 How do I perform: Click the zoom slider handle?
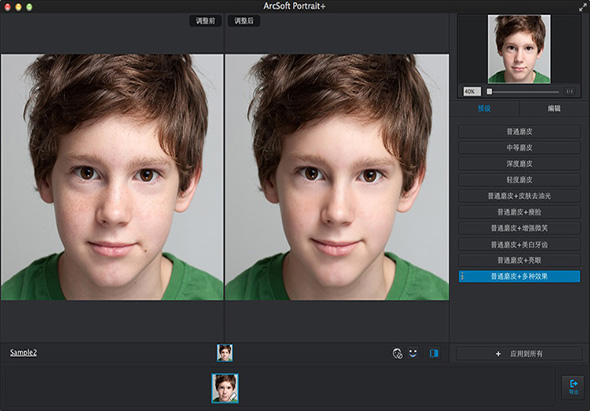tap(489, 91)
